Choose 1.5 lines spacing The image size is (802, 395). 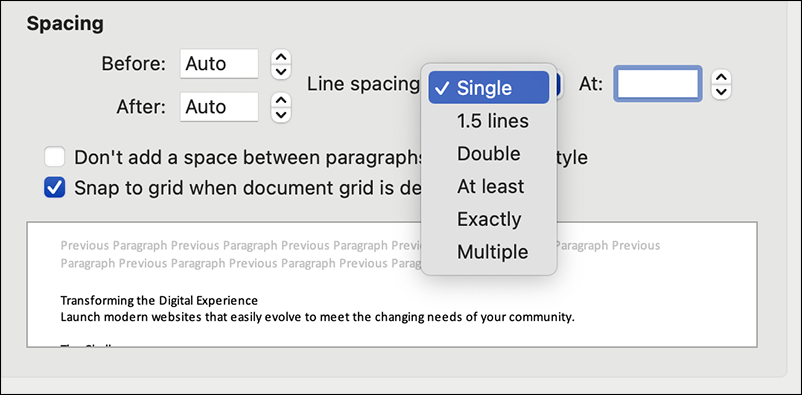[488, 121]
